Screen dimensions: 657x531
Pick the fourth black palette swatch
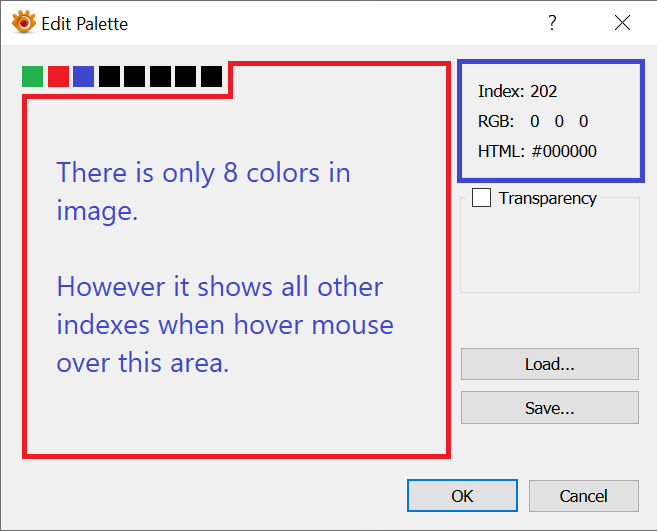point(185,76)
